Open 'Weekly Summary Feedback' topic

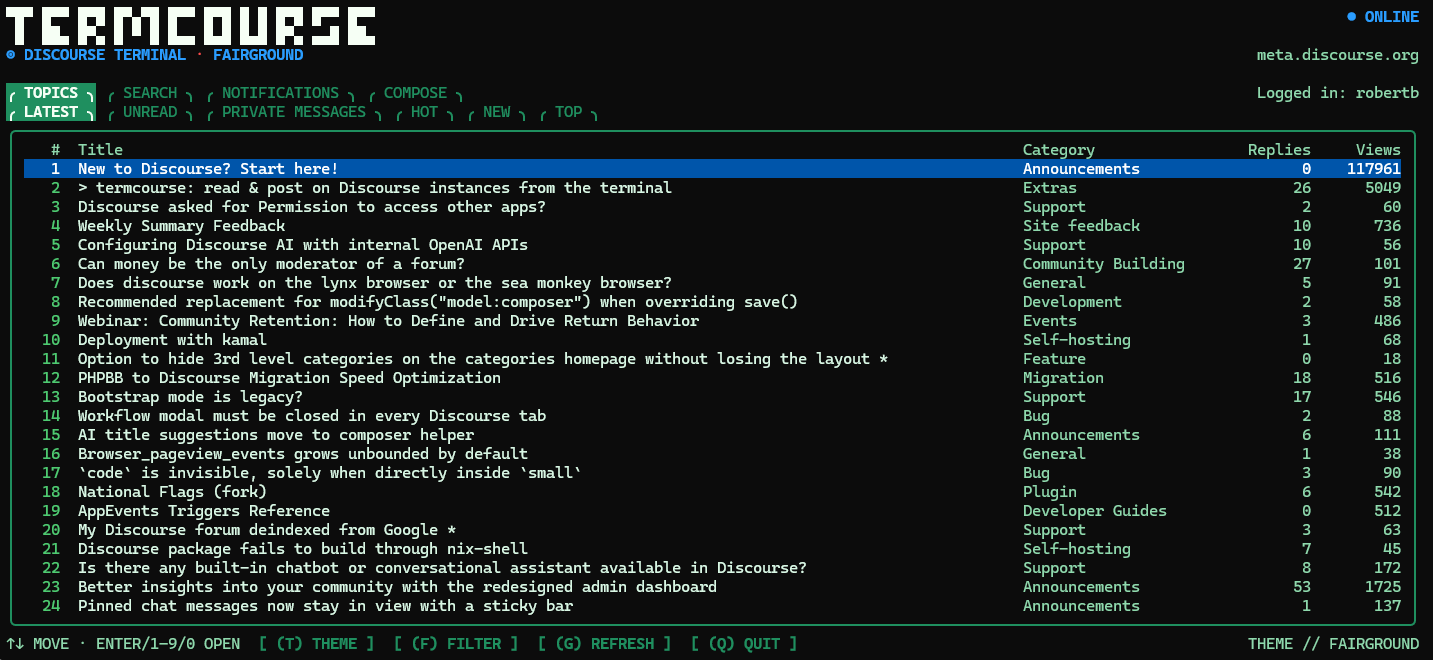712,226
